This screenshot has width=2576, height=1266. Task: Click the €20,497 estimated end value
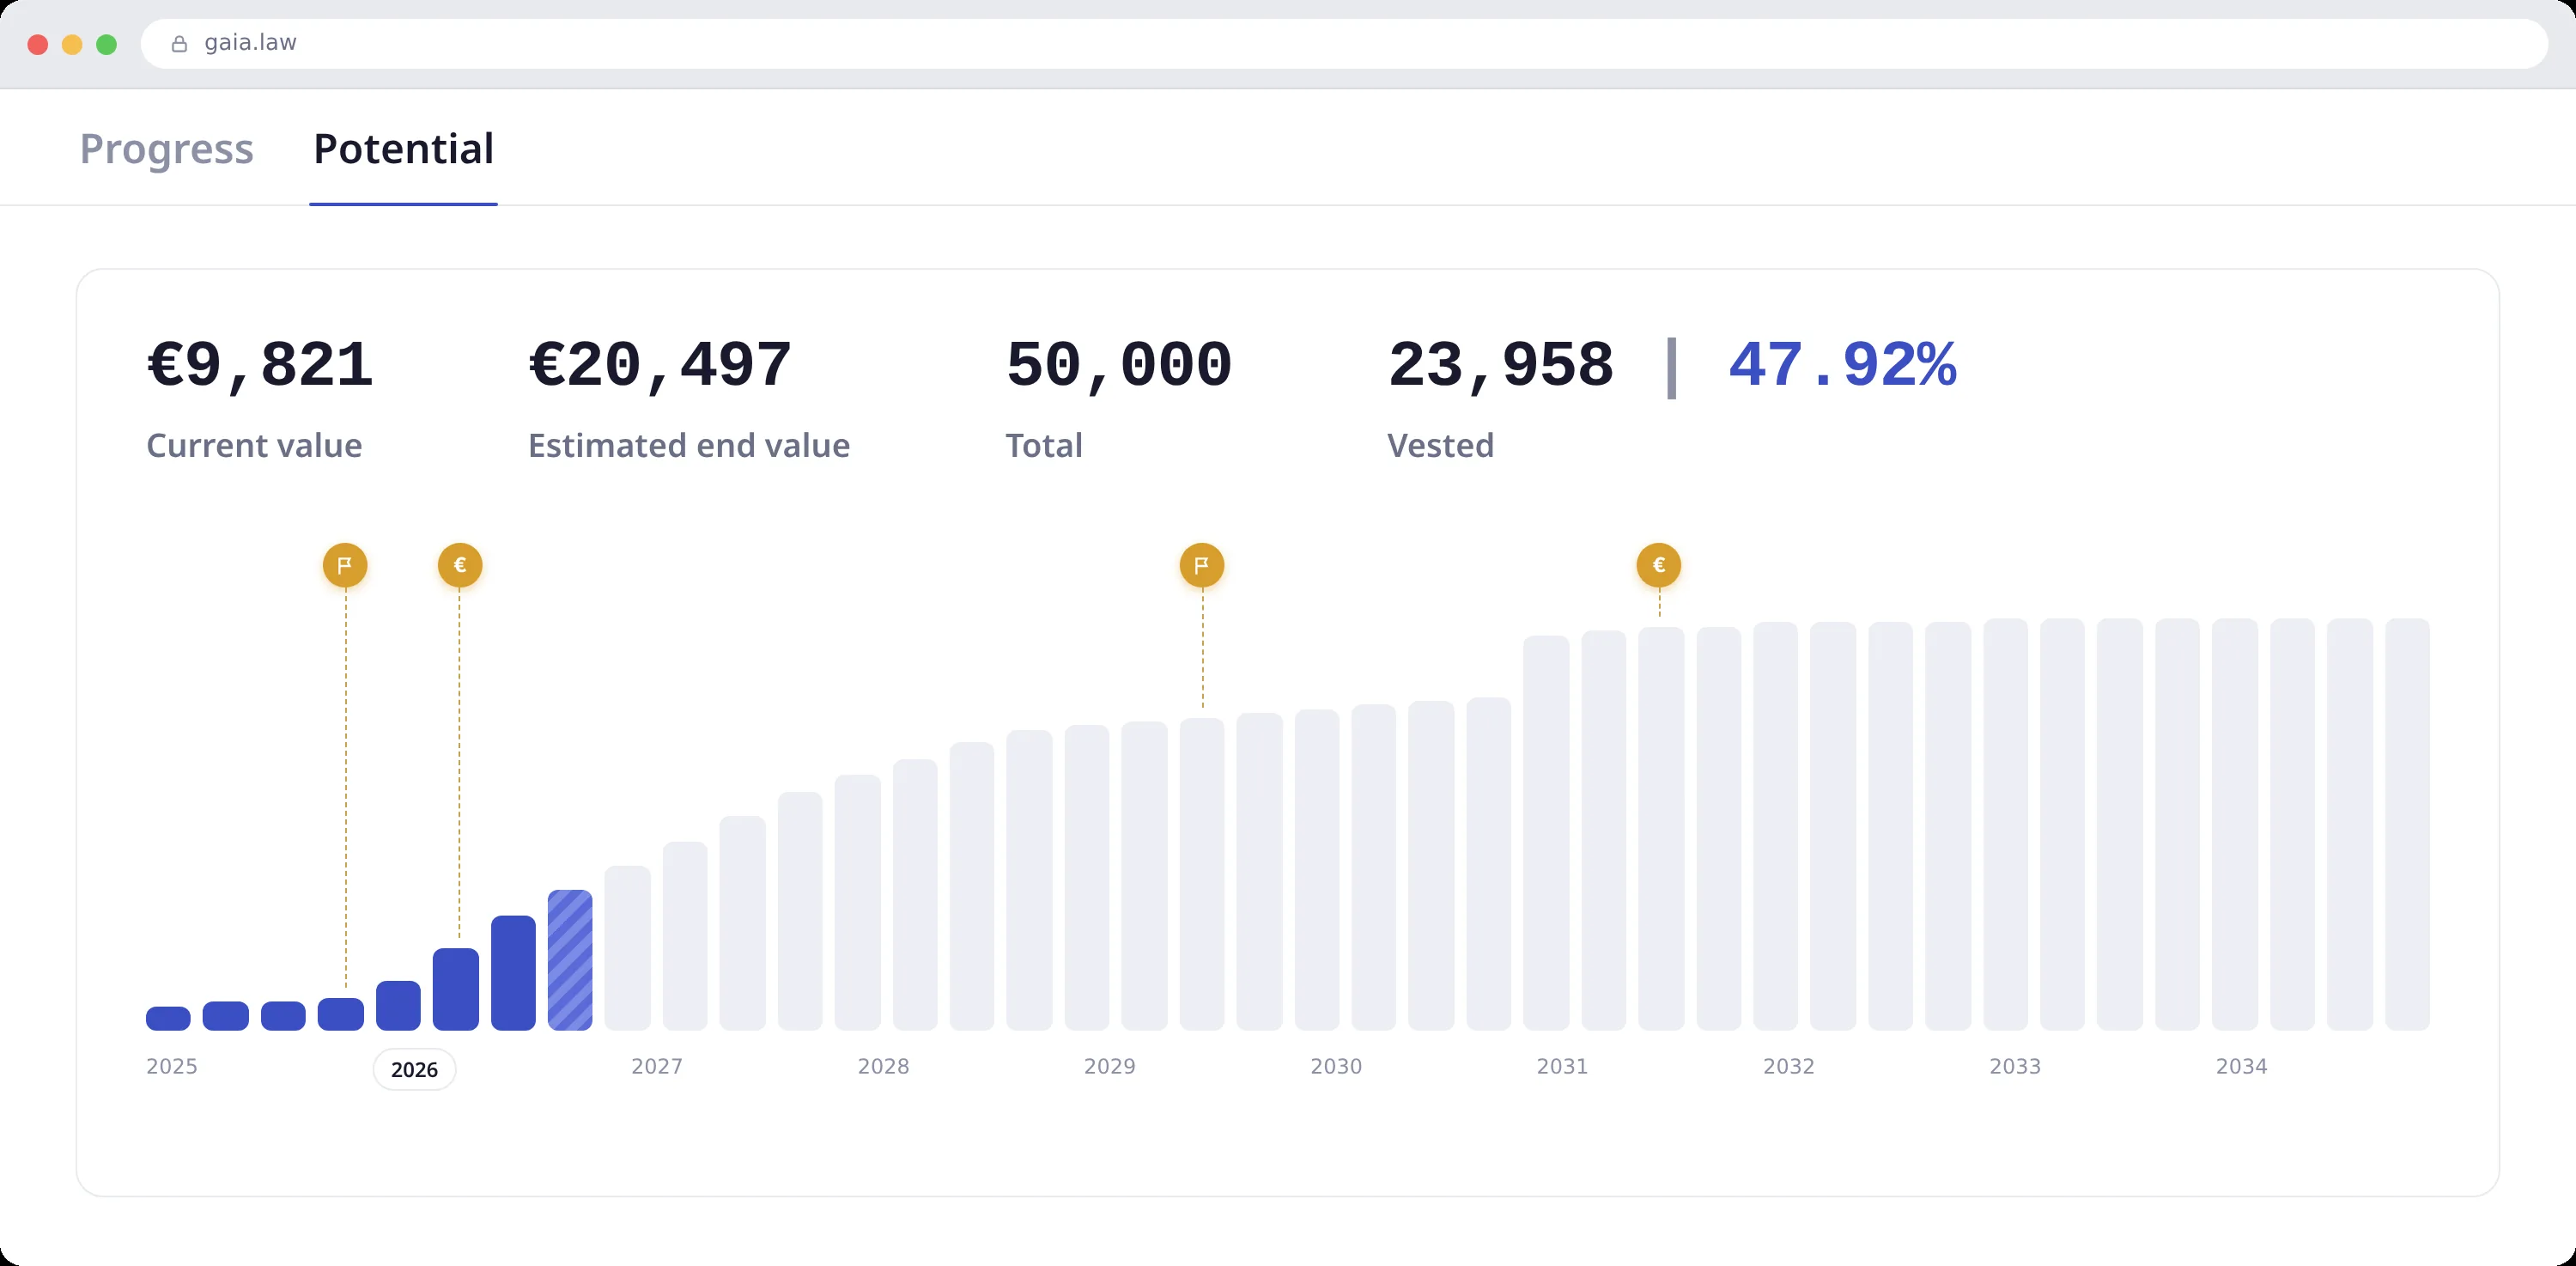pyautogui.click(x=660, y=365)
